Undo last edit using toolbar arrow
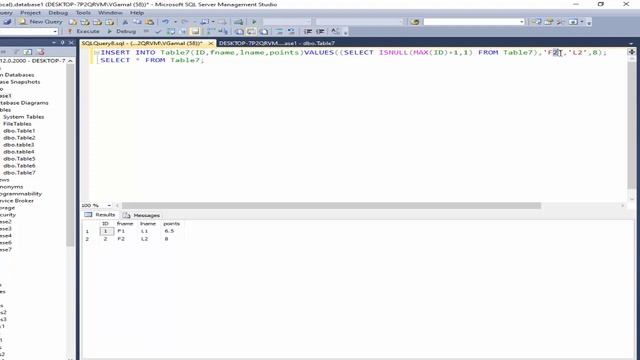 (x=165, y=22)
